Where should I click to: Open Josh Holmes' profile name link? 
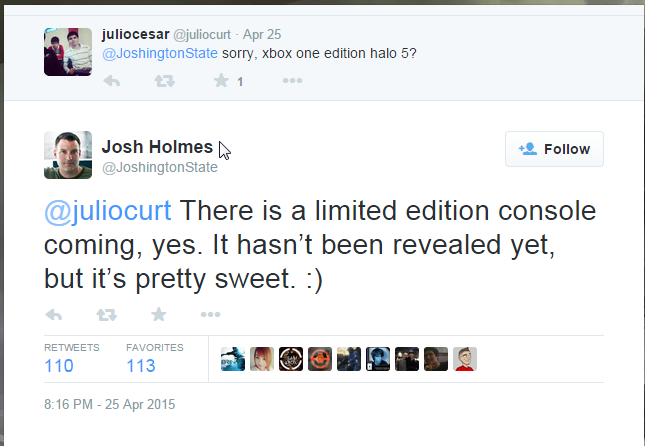point(158,147)
